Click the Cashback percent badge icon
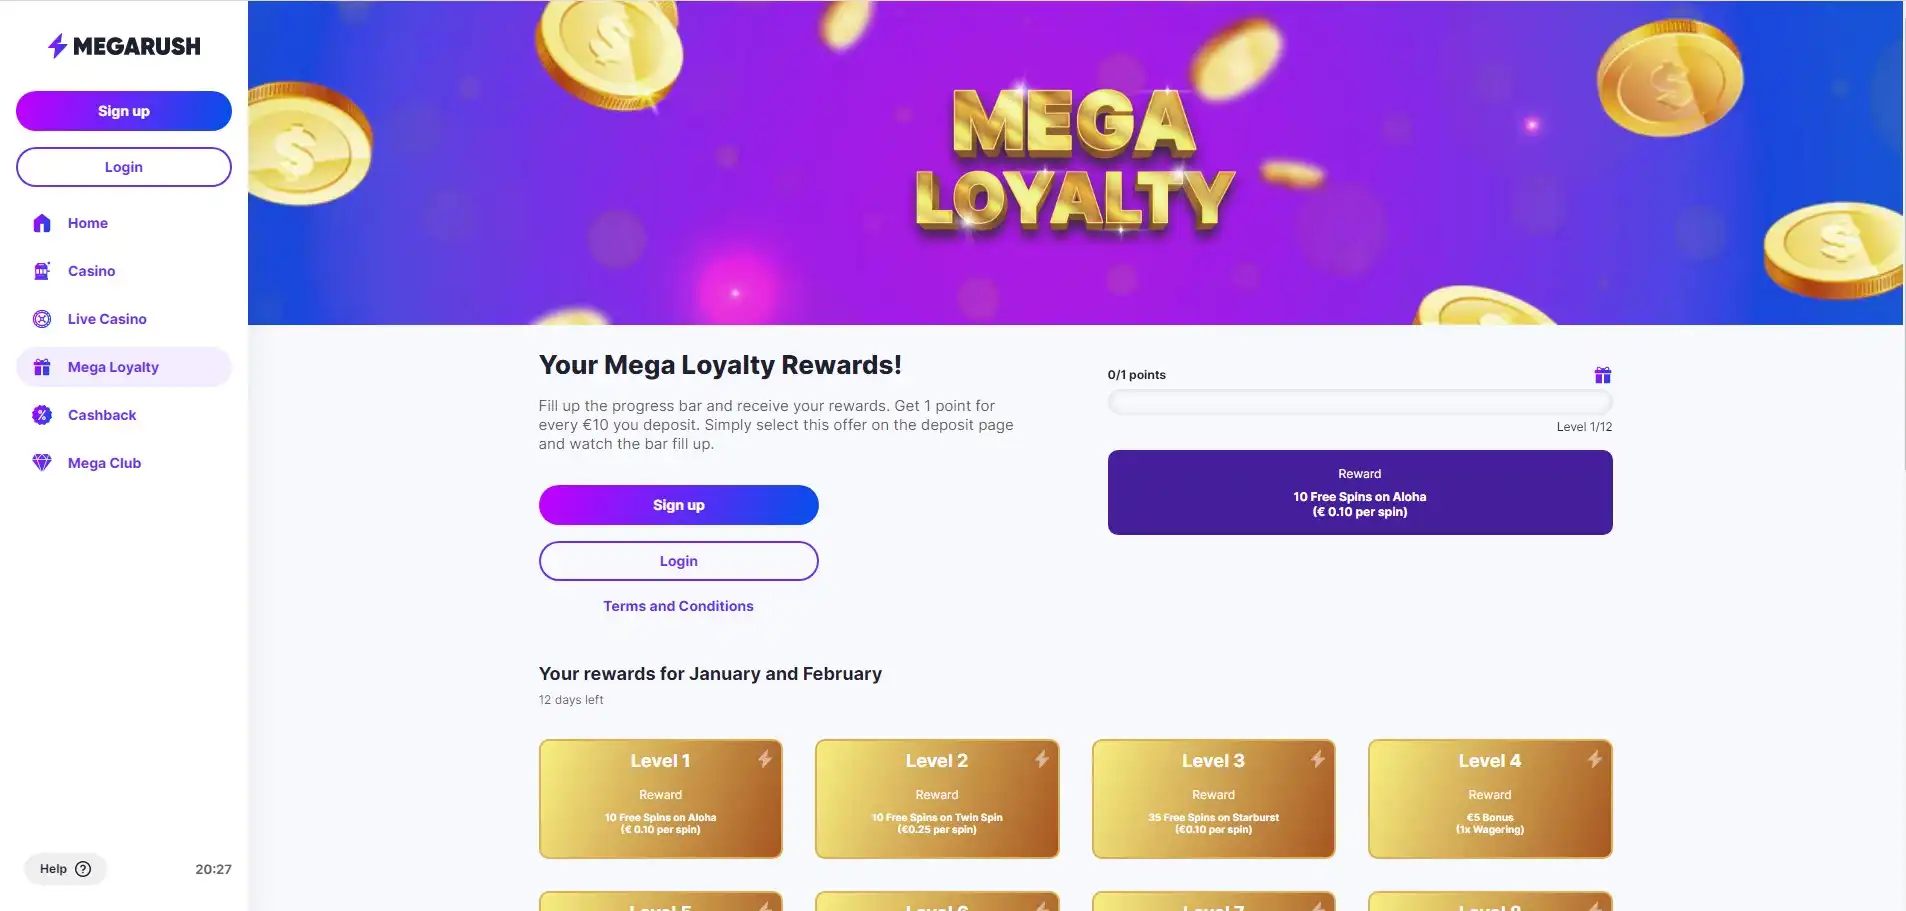The width and height of the screenshot is (1906, 911). (x=42, y=415)
